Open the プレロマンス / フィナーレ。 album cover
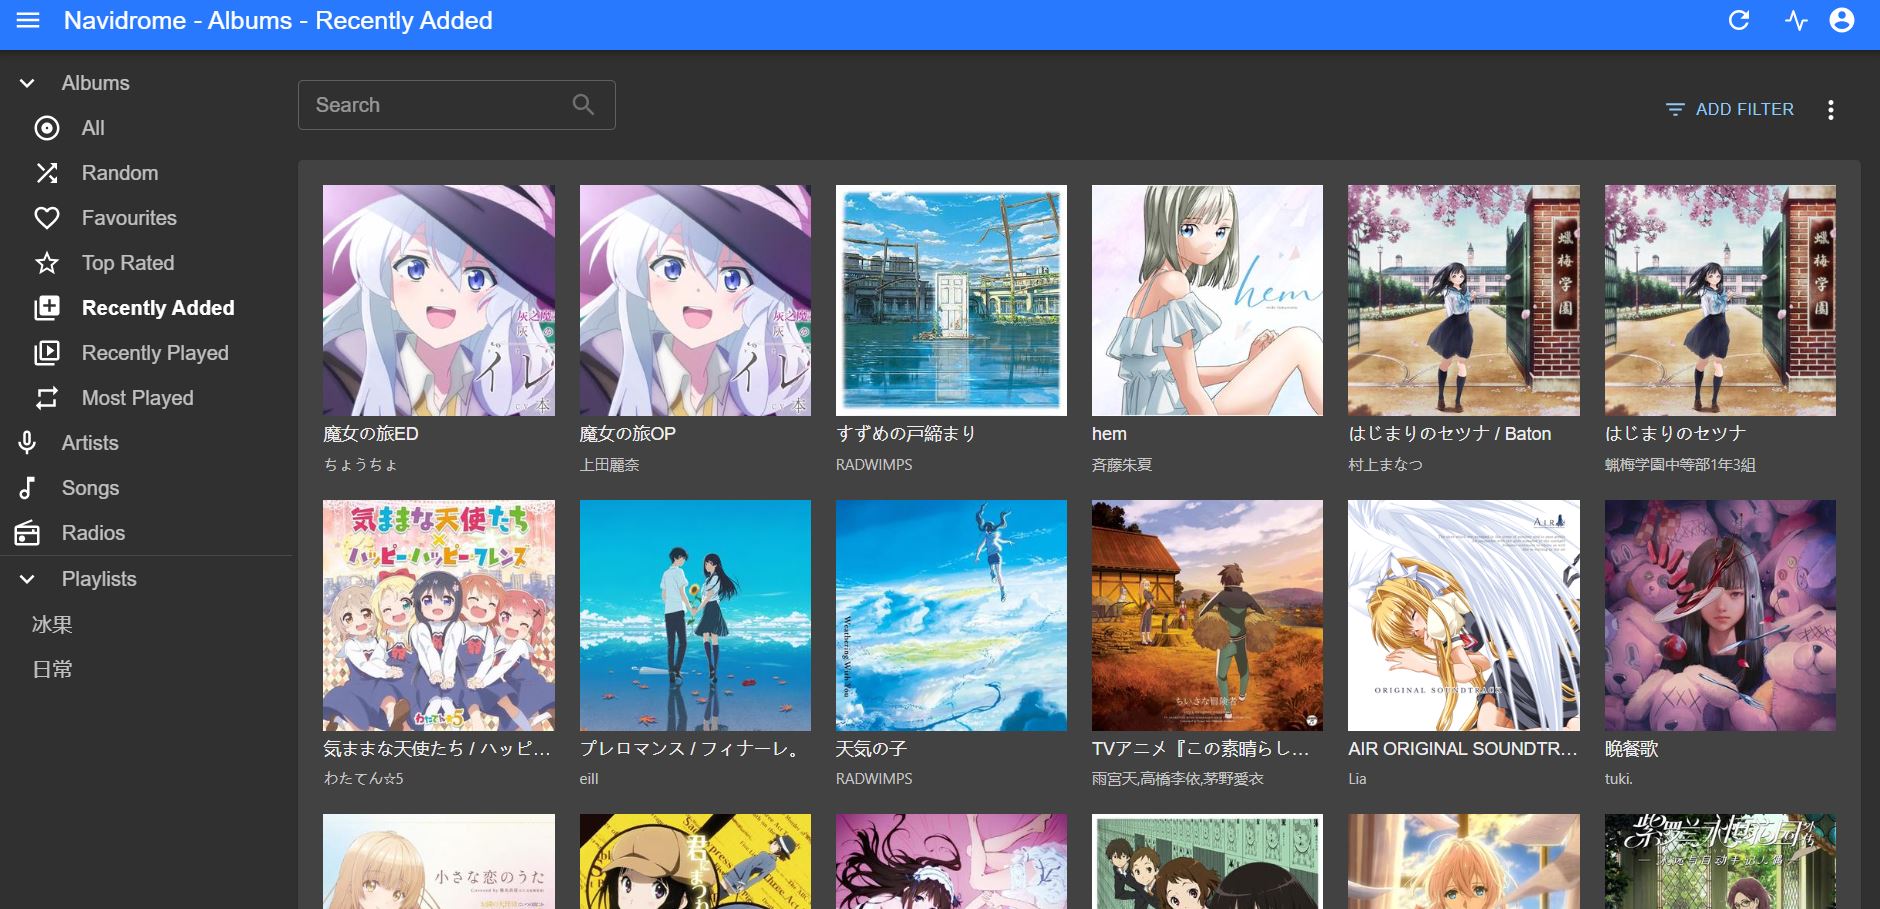The height and width of the screenshot is (909, 1880). coord(695,615)
